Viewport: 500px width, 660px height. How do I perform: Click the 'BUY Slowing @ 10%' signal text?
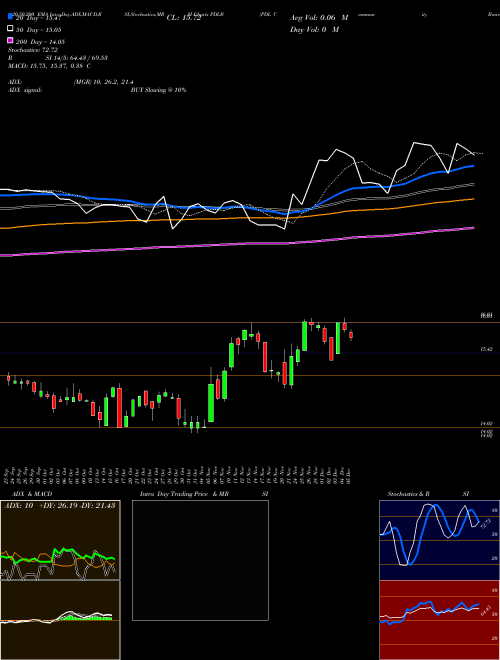tap(159, 90)
